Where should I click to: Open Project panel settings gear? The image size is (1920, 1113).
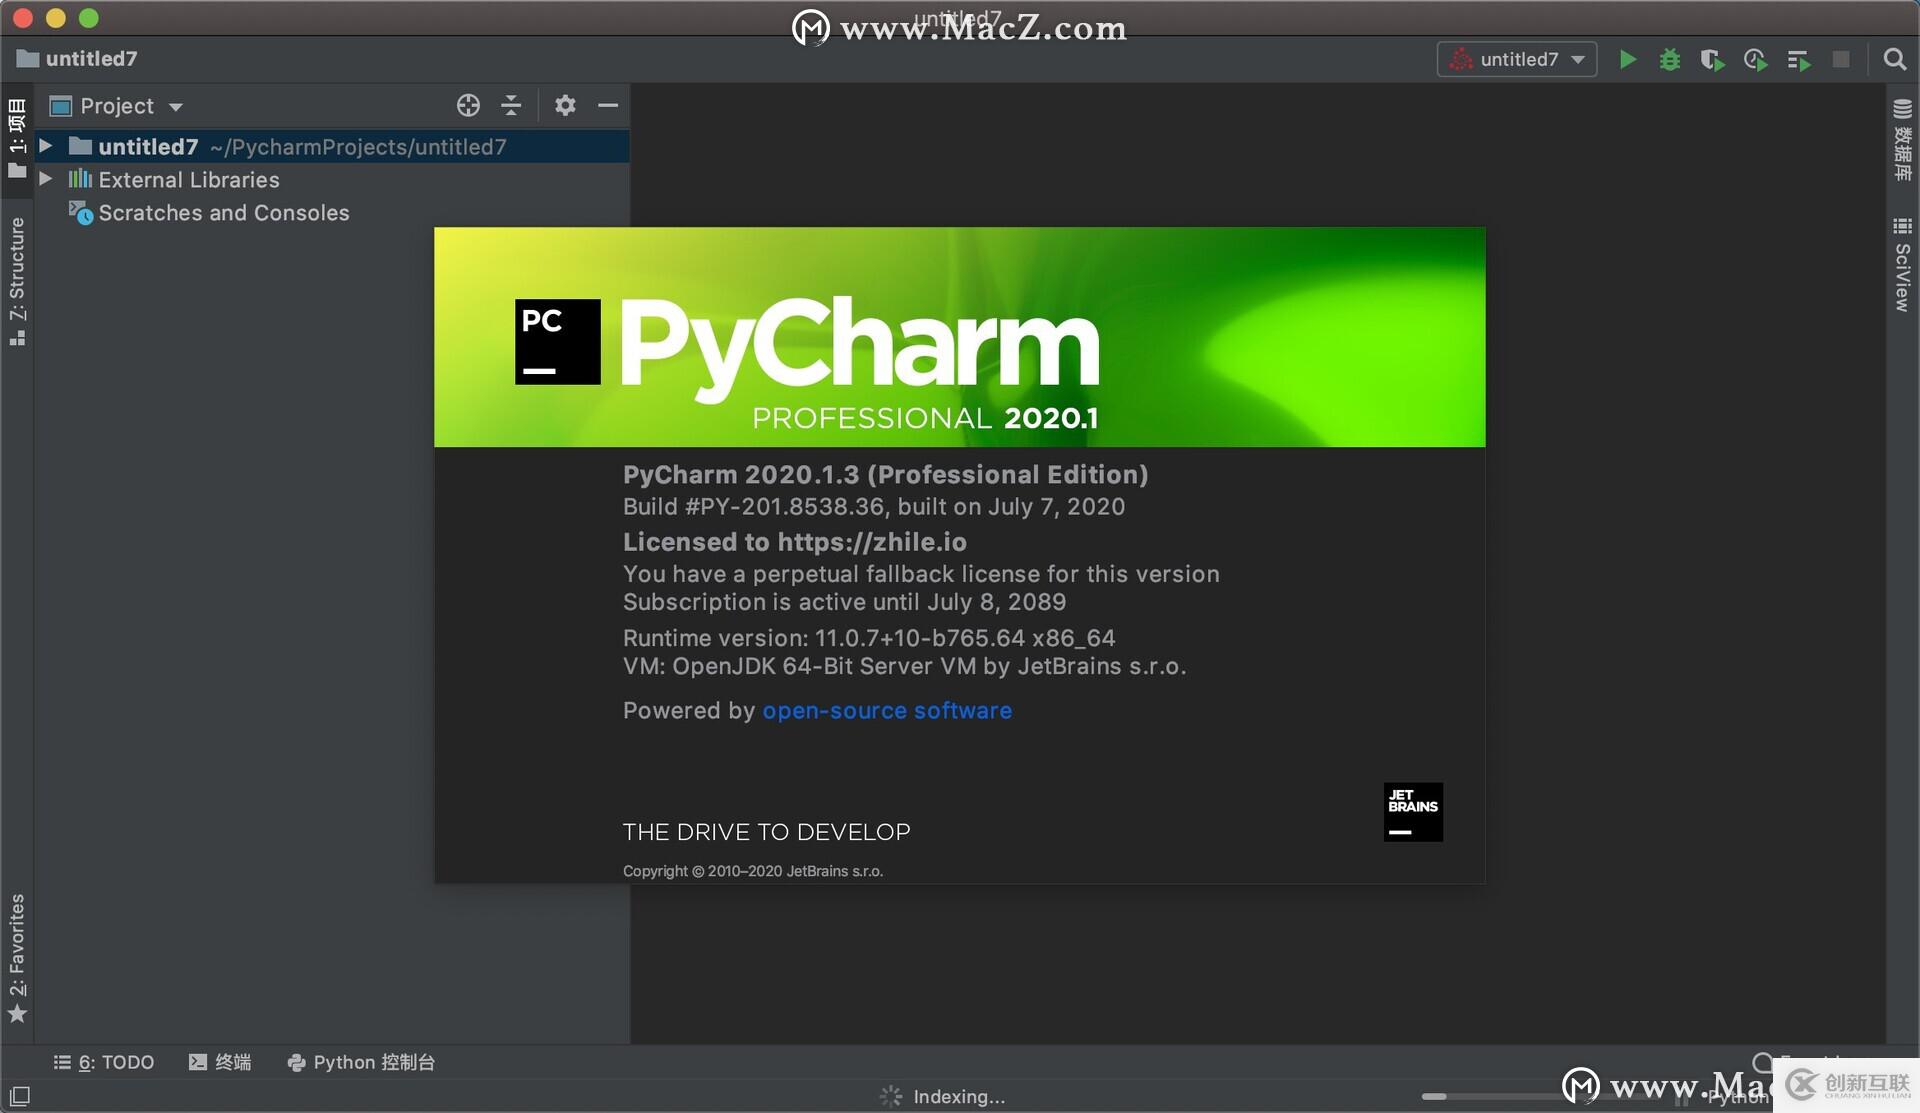click(565, 105)
